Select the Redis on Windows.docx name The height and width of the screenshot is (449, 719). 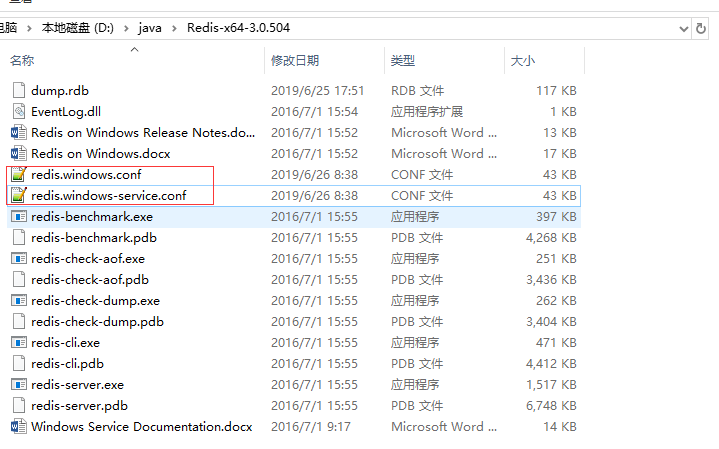(x=101, y=154)
